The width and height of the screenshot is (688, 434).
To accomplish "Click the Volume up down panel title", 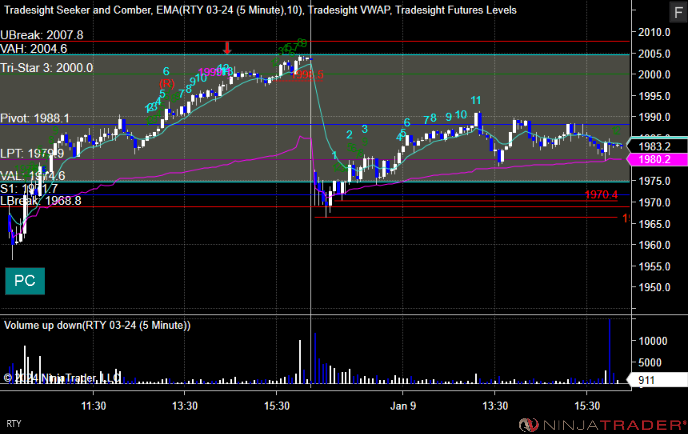I will 97,325.
